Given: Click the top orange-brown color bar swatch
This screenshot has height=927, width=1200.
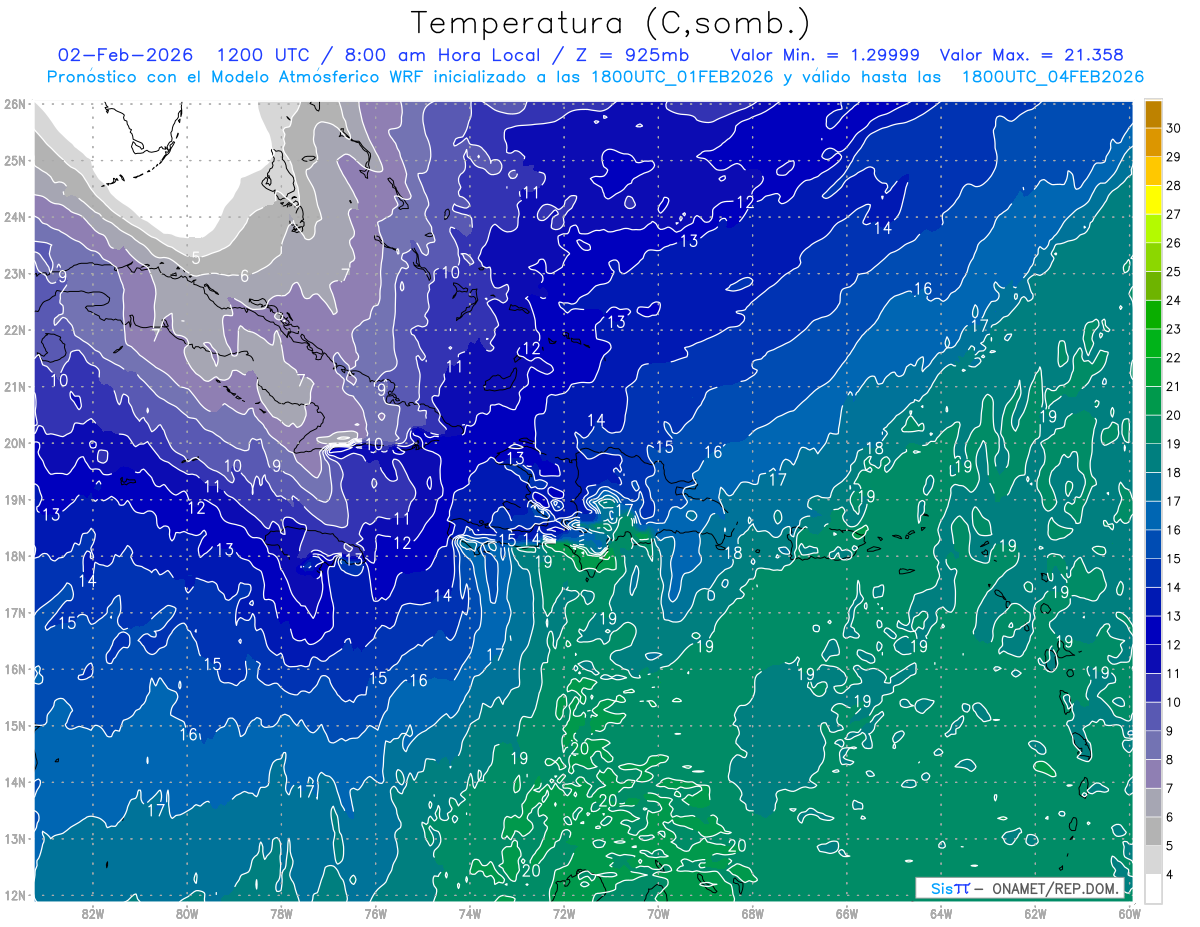Looking at the screenshot, I should coord(1153,113).
